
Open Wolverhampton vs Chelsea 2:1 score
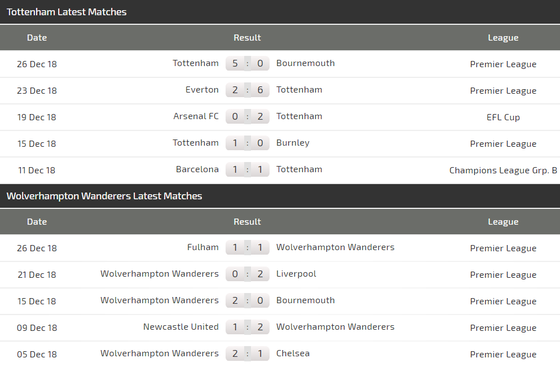pos(247,354)
